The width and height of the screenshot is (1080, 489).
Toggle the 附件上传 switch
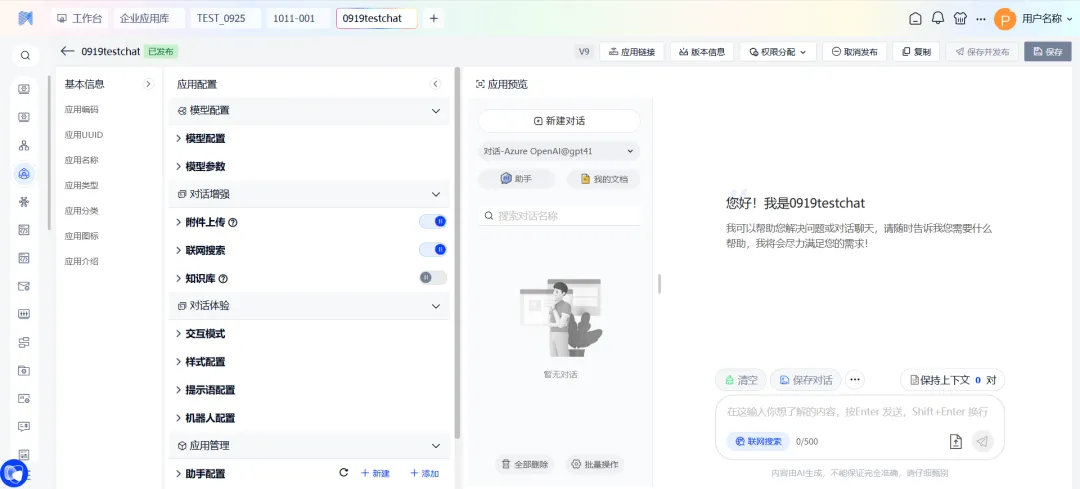point(433,222)
